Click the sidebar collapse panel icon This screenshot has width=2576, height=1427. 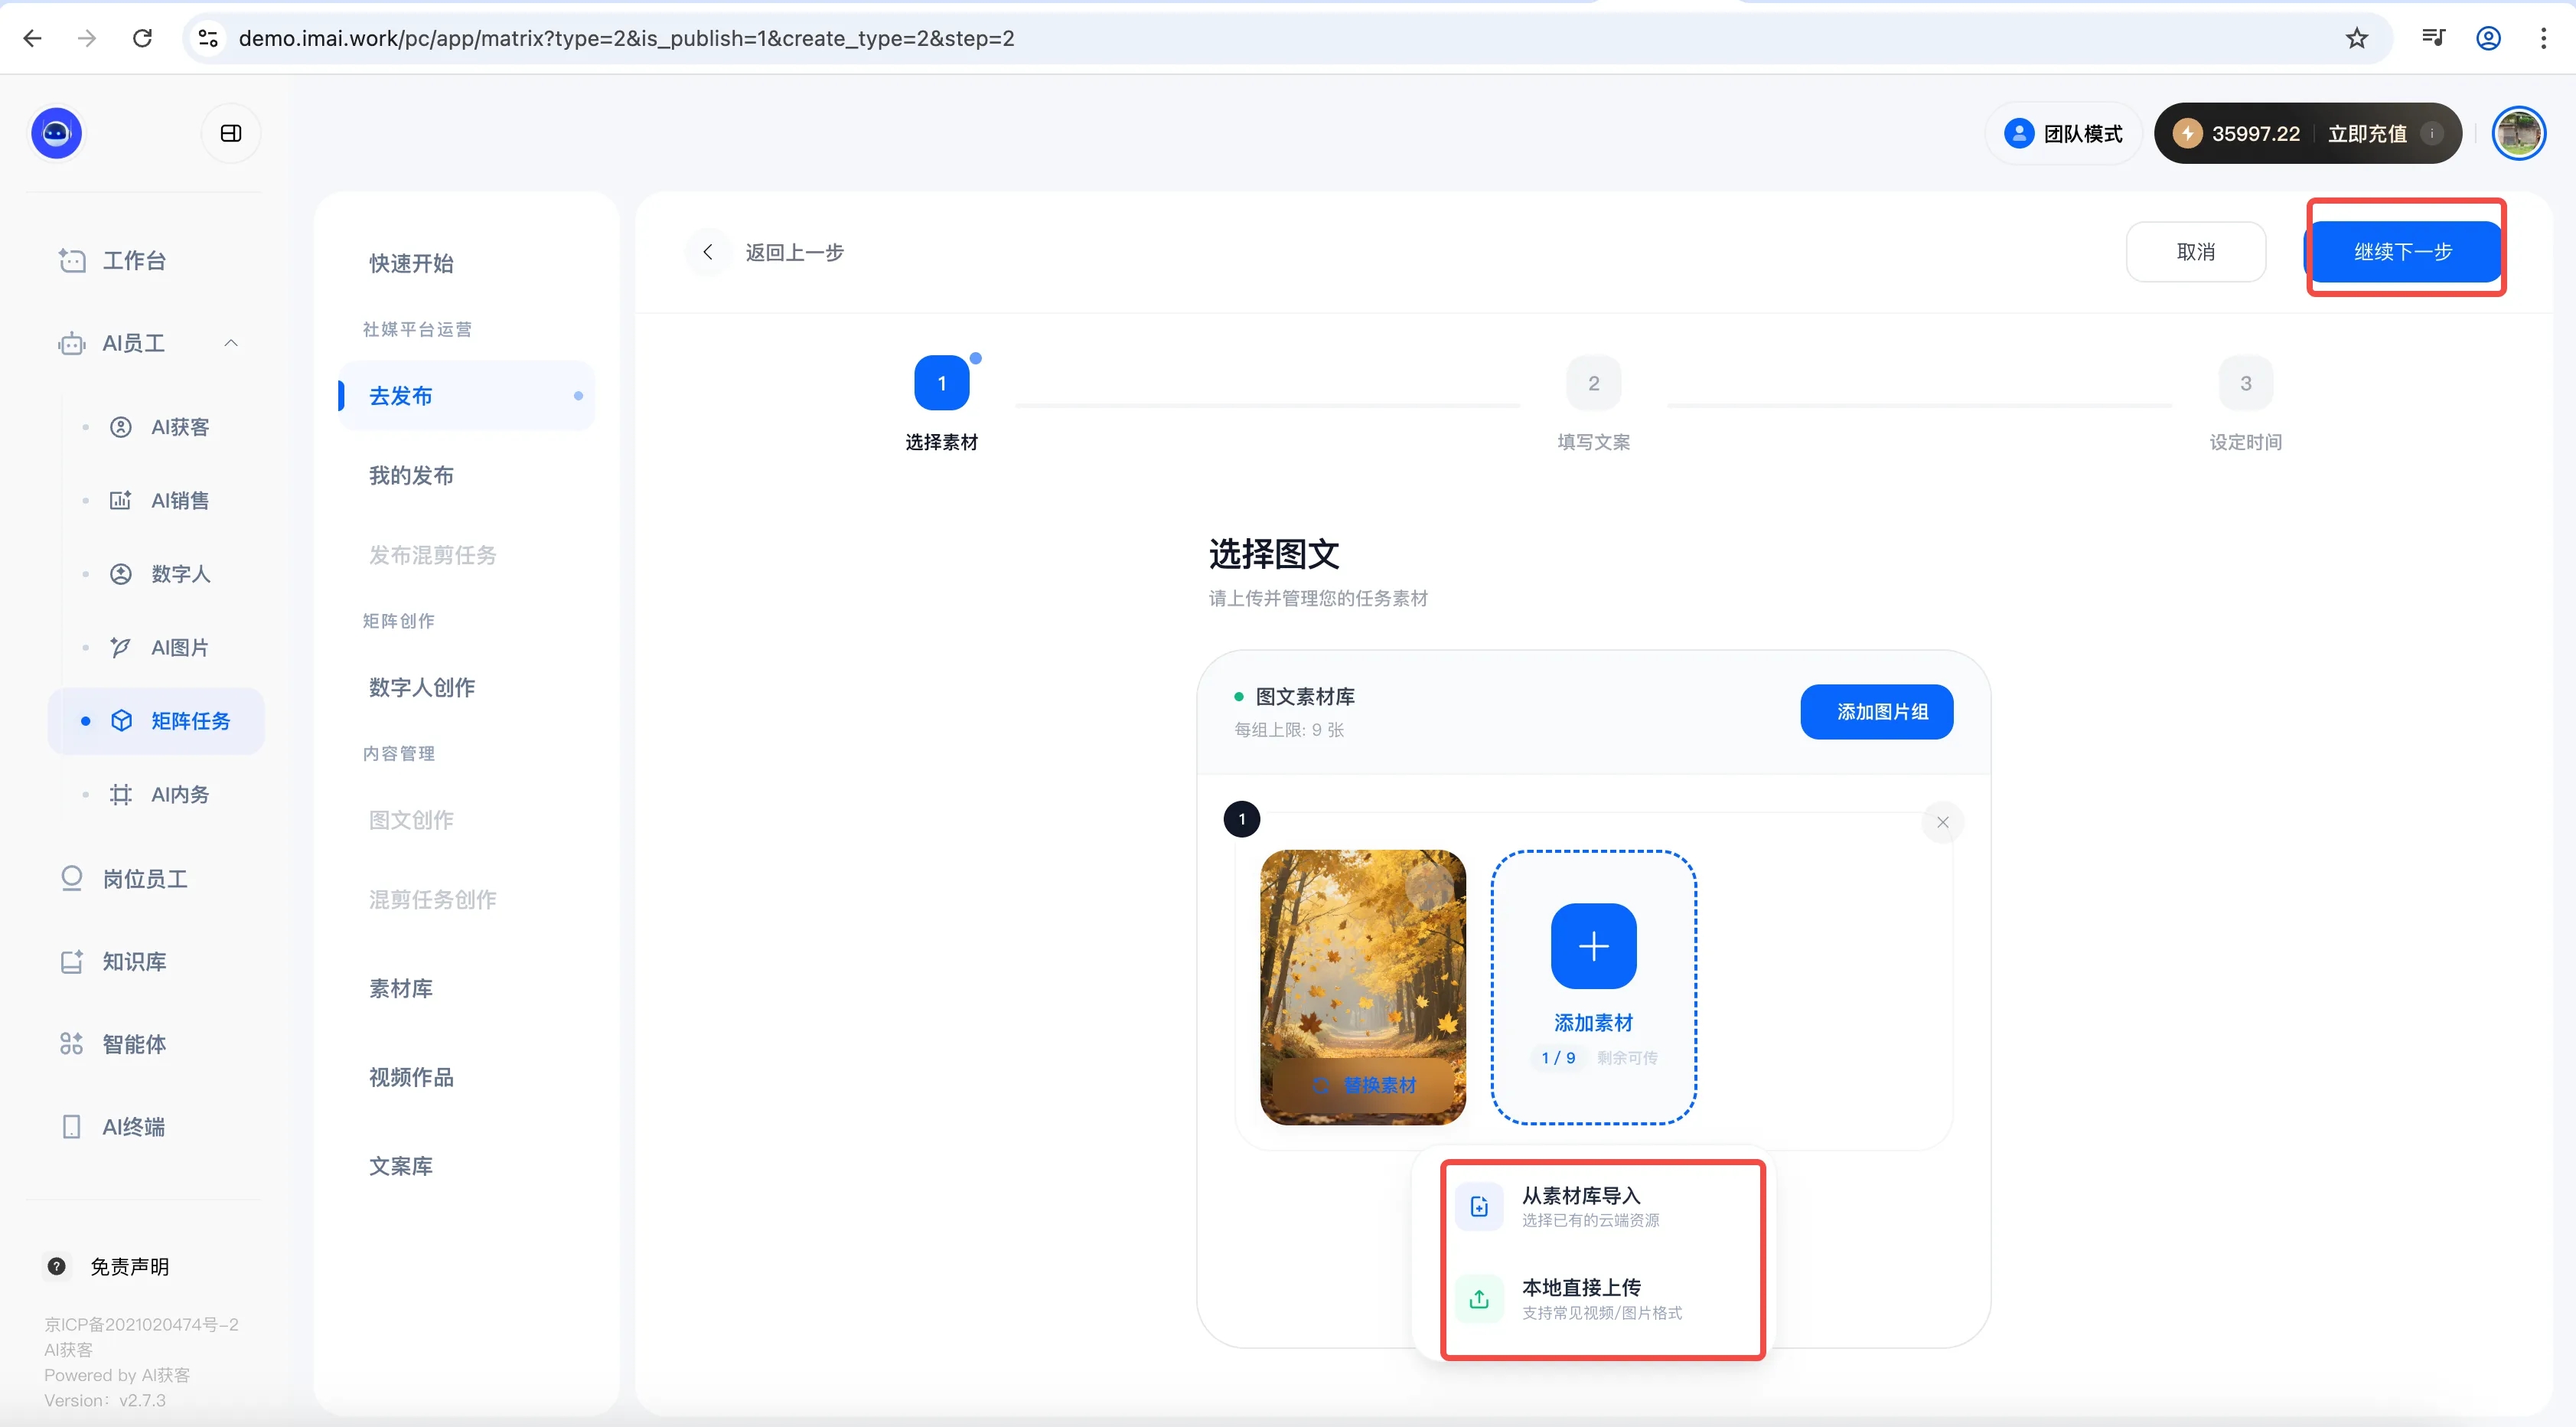coord(231,133)
